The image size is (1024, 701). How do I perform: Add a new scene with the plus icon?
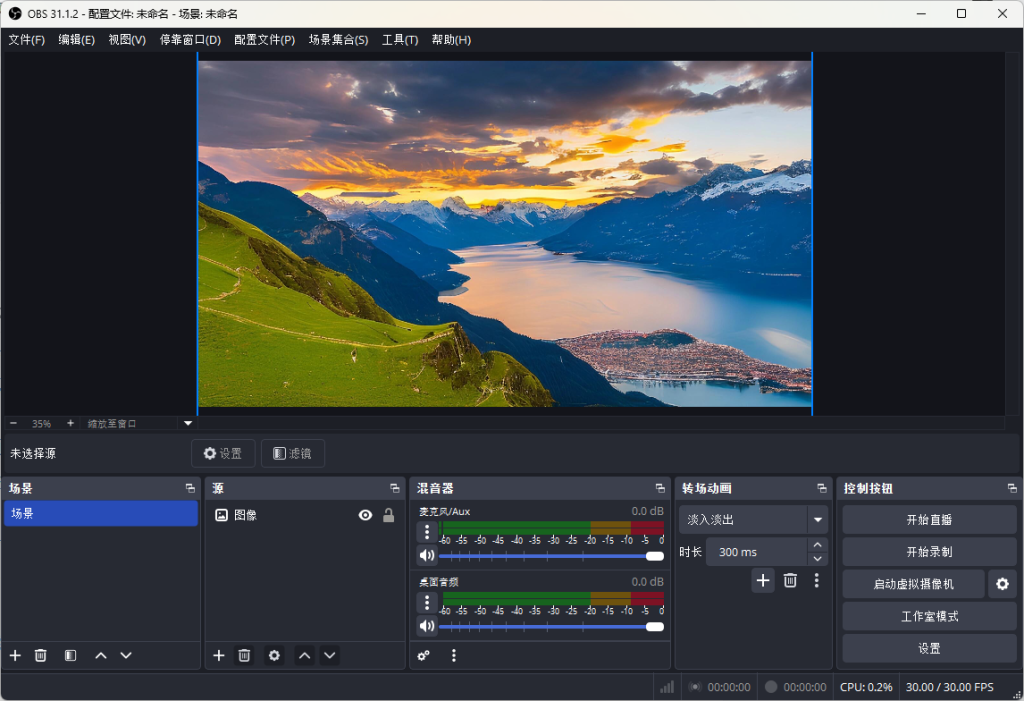click(x=15, y=655)
